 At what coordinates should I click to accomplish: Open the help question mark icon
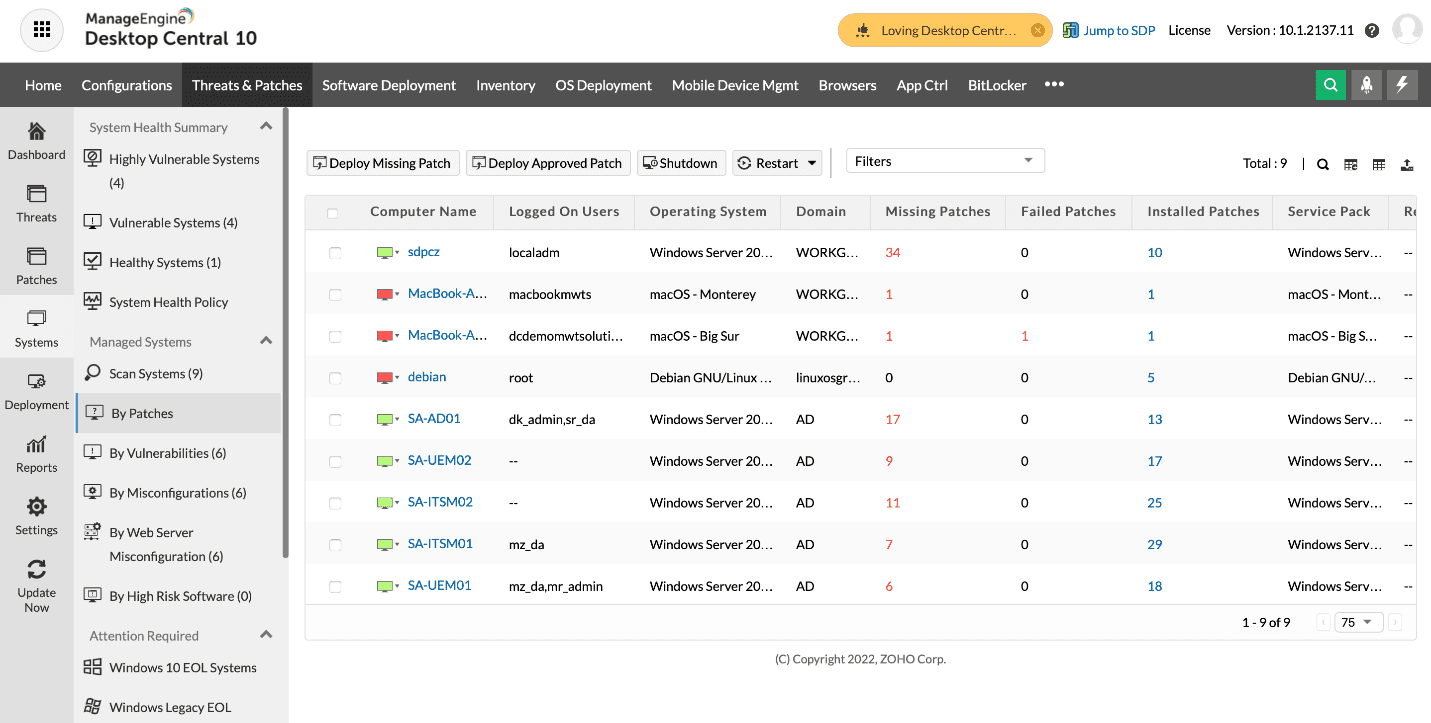[x=1372, y=31]
